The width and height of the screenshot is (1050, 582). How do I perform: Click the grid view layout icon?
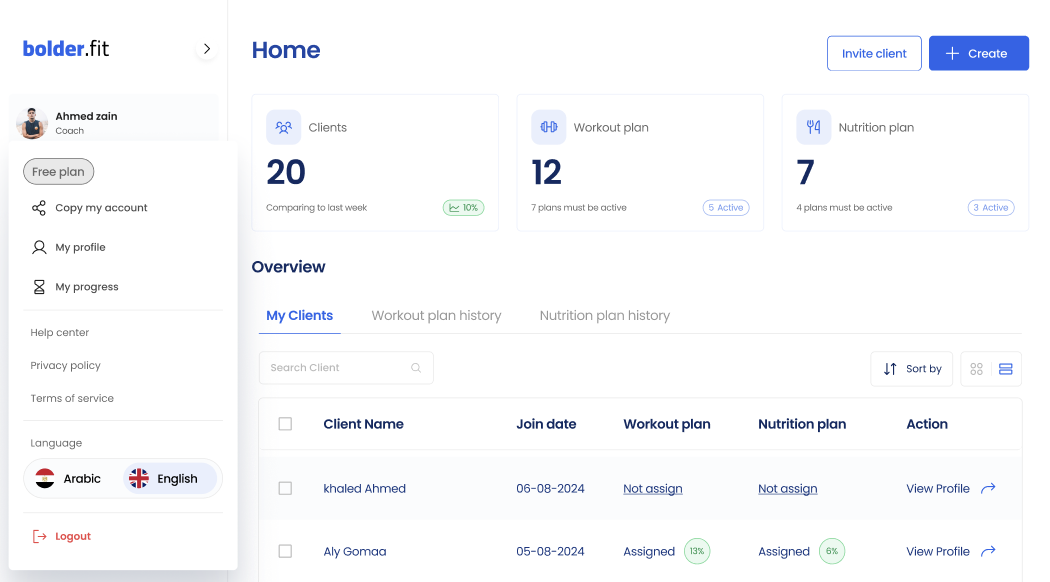coord(977,369)
